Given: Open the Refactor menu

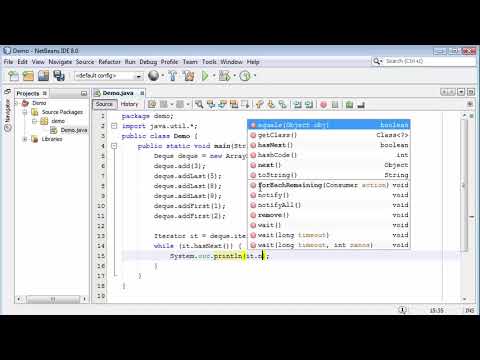Looking at the screenshot, I should coord(109,62).
